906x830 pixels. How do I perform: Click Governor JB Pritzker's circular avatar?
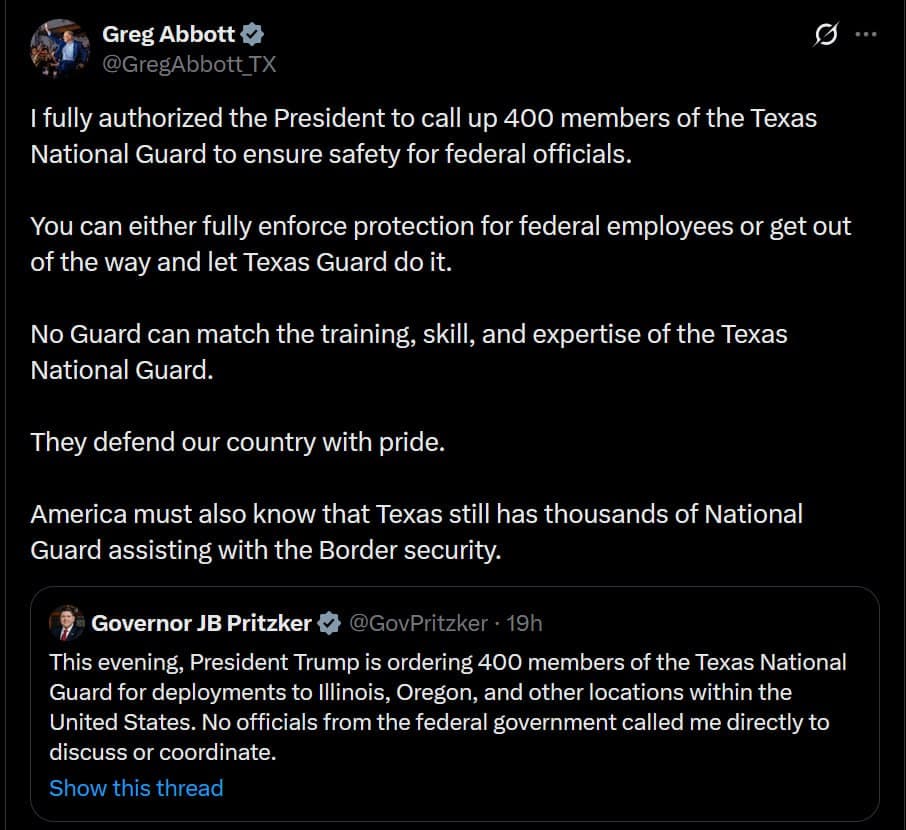[66, 623]
